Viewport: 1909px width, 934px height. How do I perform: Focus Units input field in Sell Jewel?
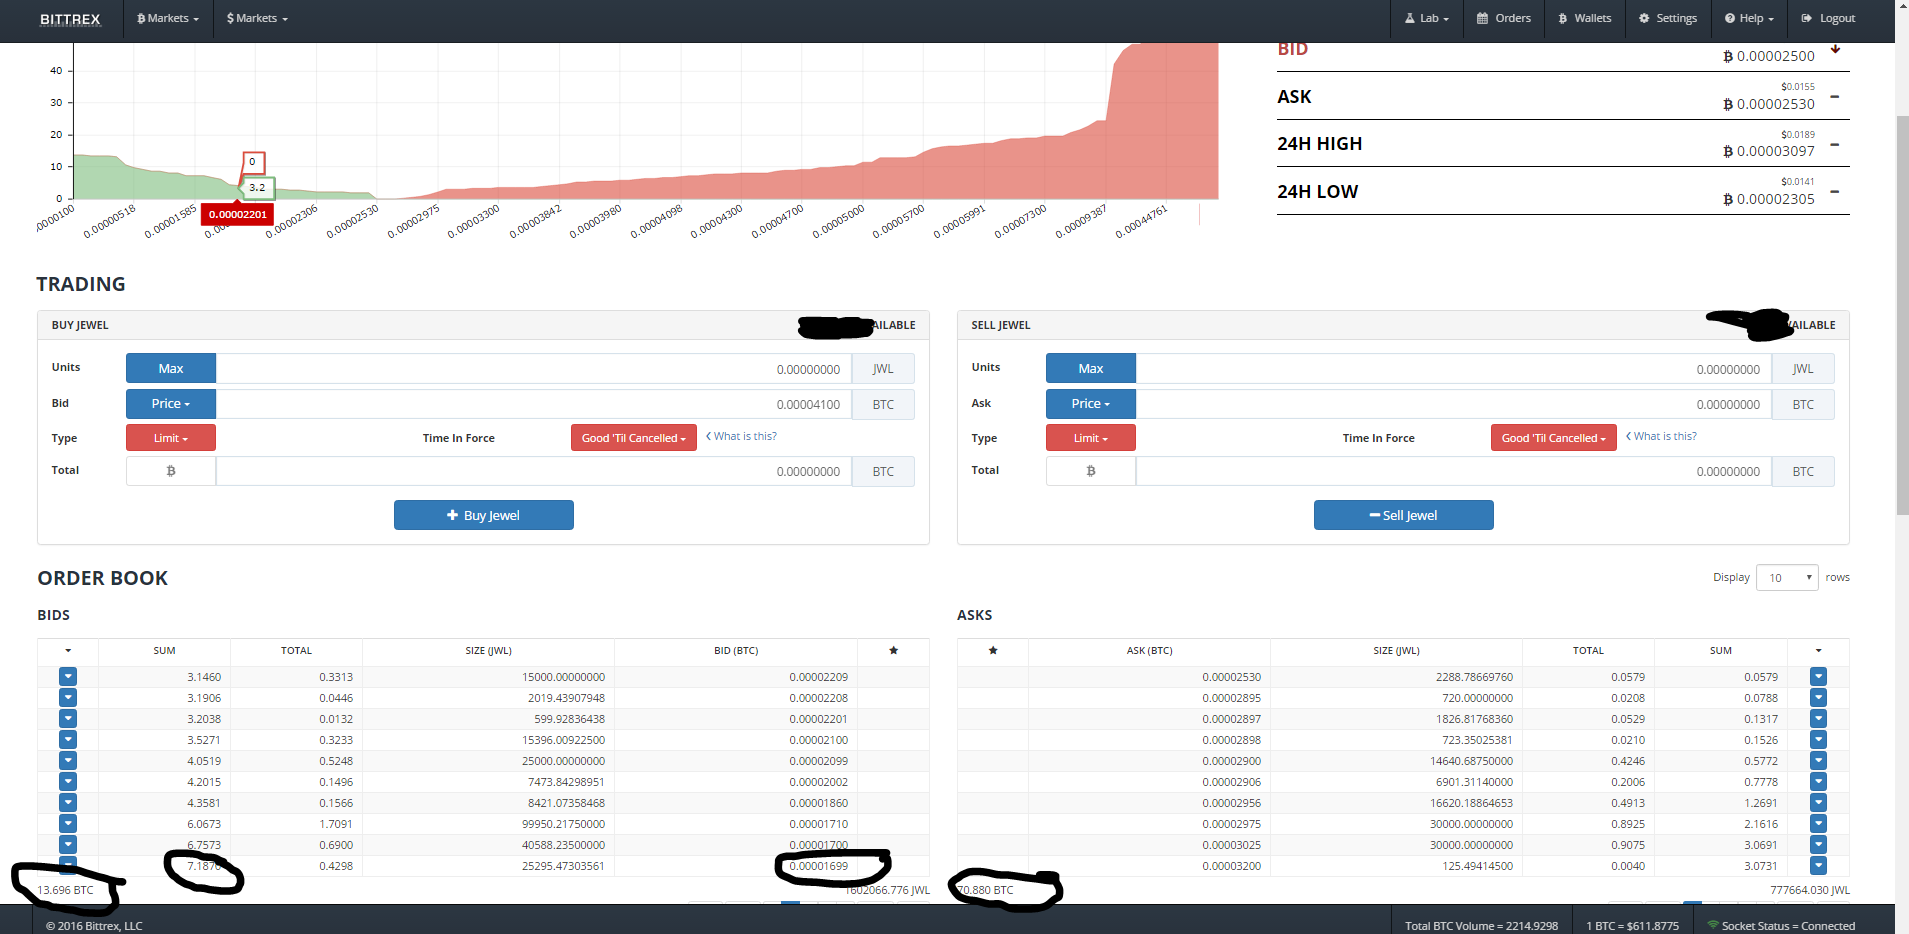point(1454,369)
